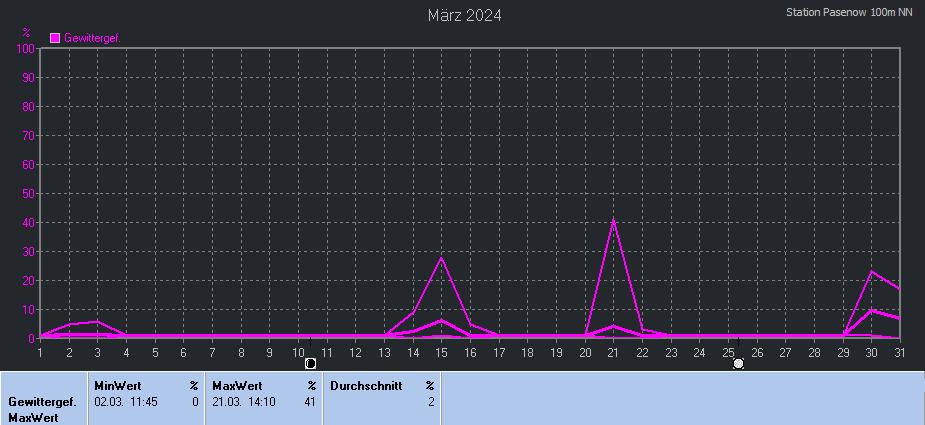Click the MinWert column header
This screenshot has height=425, width=925.
tap(117, 386)
